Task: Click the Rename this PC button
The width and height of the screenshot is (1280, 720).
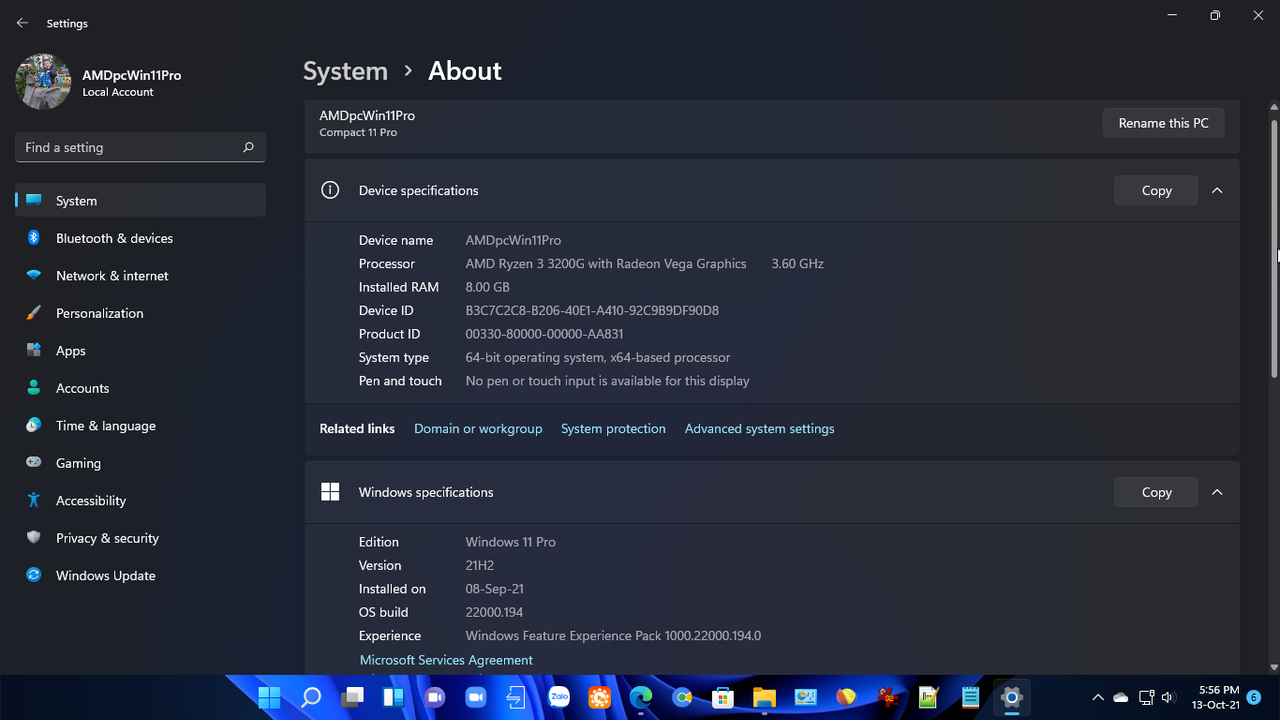Action: coord(1163,123)
